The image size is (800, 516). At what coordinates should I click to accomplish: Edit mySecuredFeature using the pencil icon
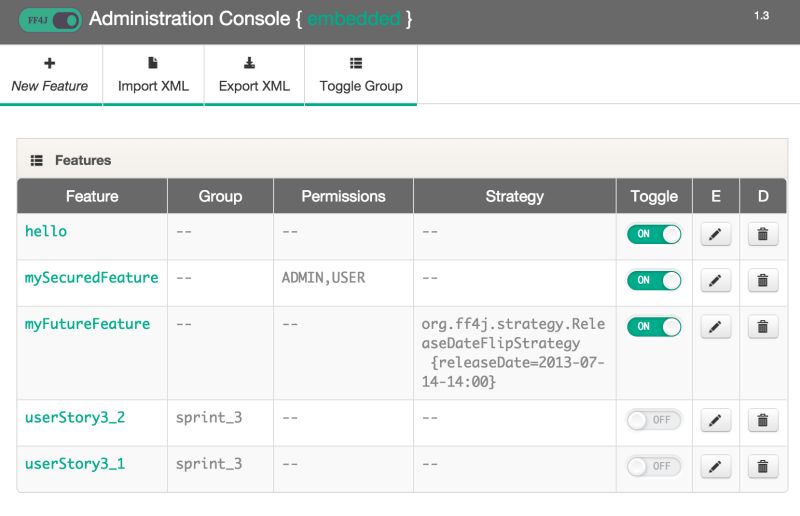[x=715, y=280]
